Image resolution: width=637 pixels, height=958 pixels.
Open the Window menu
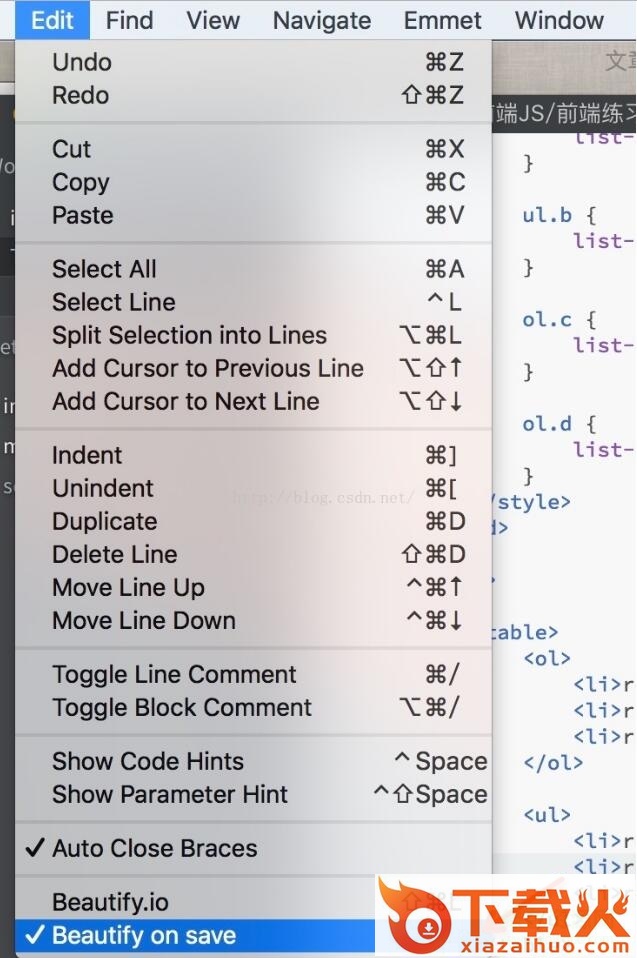pyautogui.click(x=559, y=20)
